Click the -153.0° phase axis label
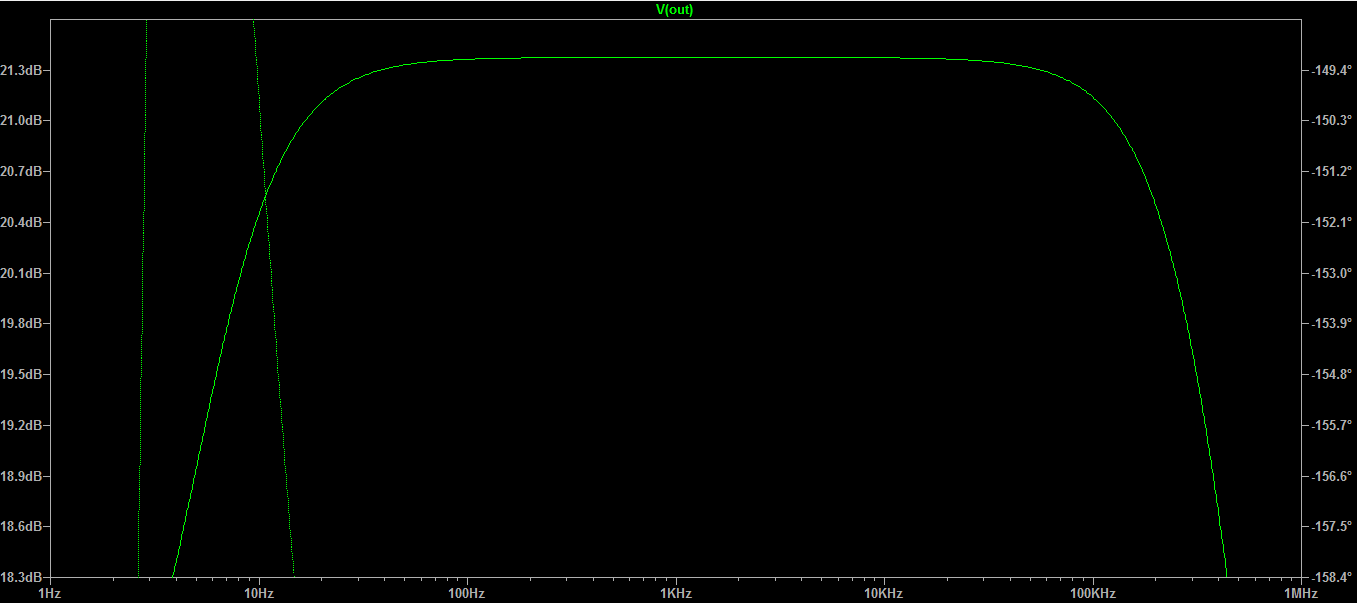 tap(1332, 274)
